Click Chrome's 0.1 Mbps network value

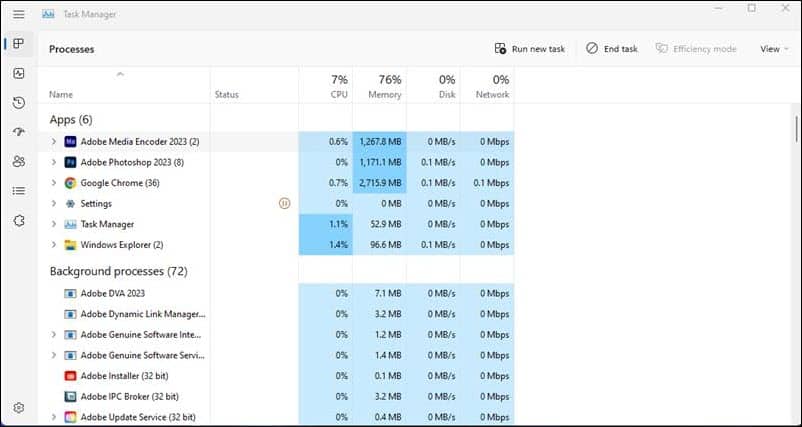(491, 183)
